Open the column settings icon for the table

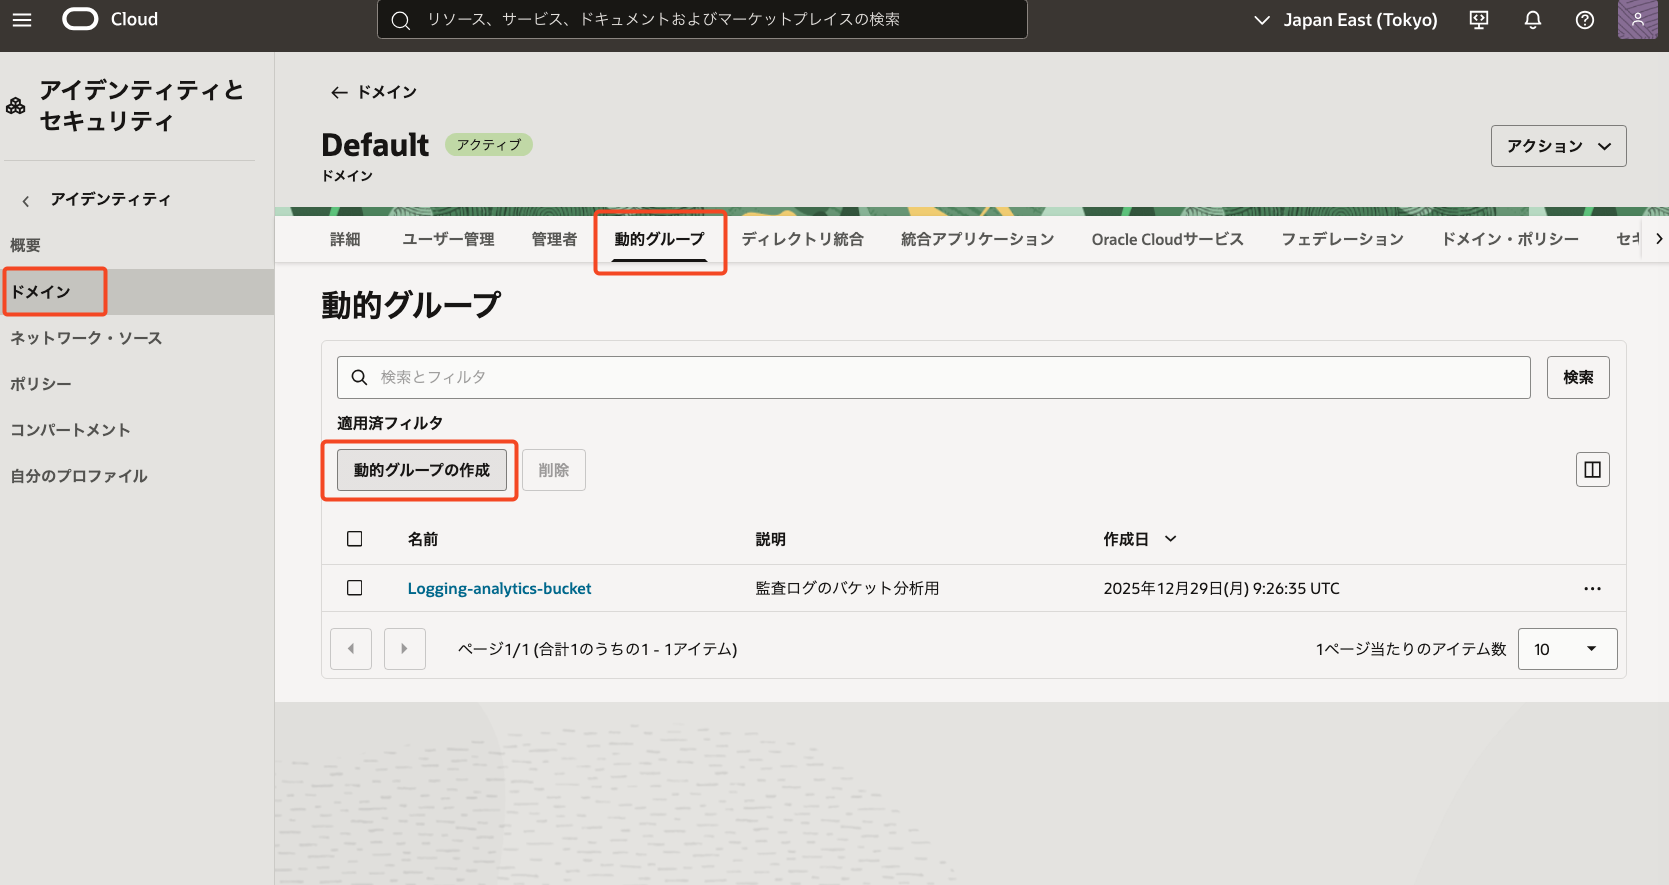click(x=1592, y=469)
